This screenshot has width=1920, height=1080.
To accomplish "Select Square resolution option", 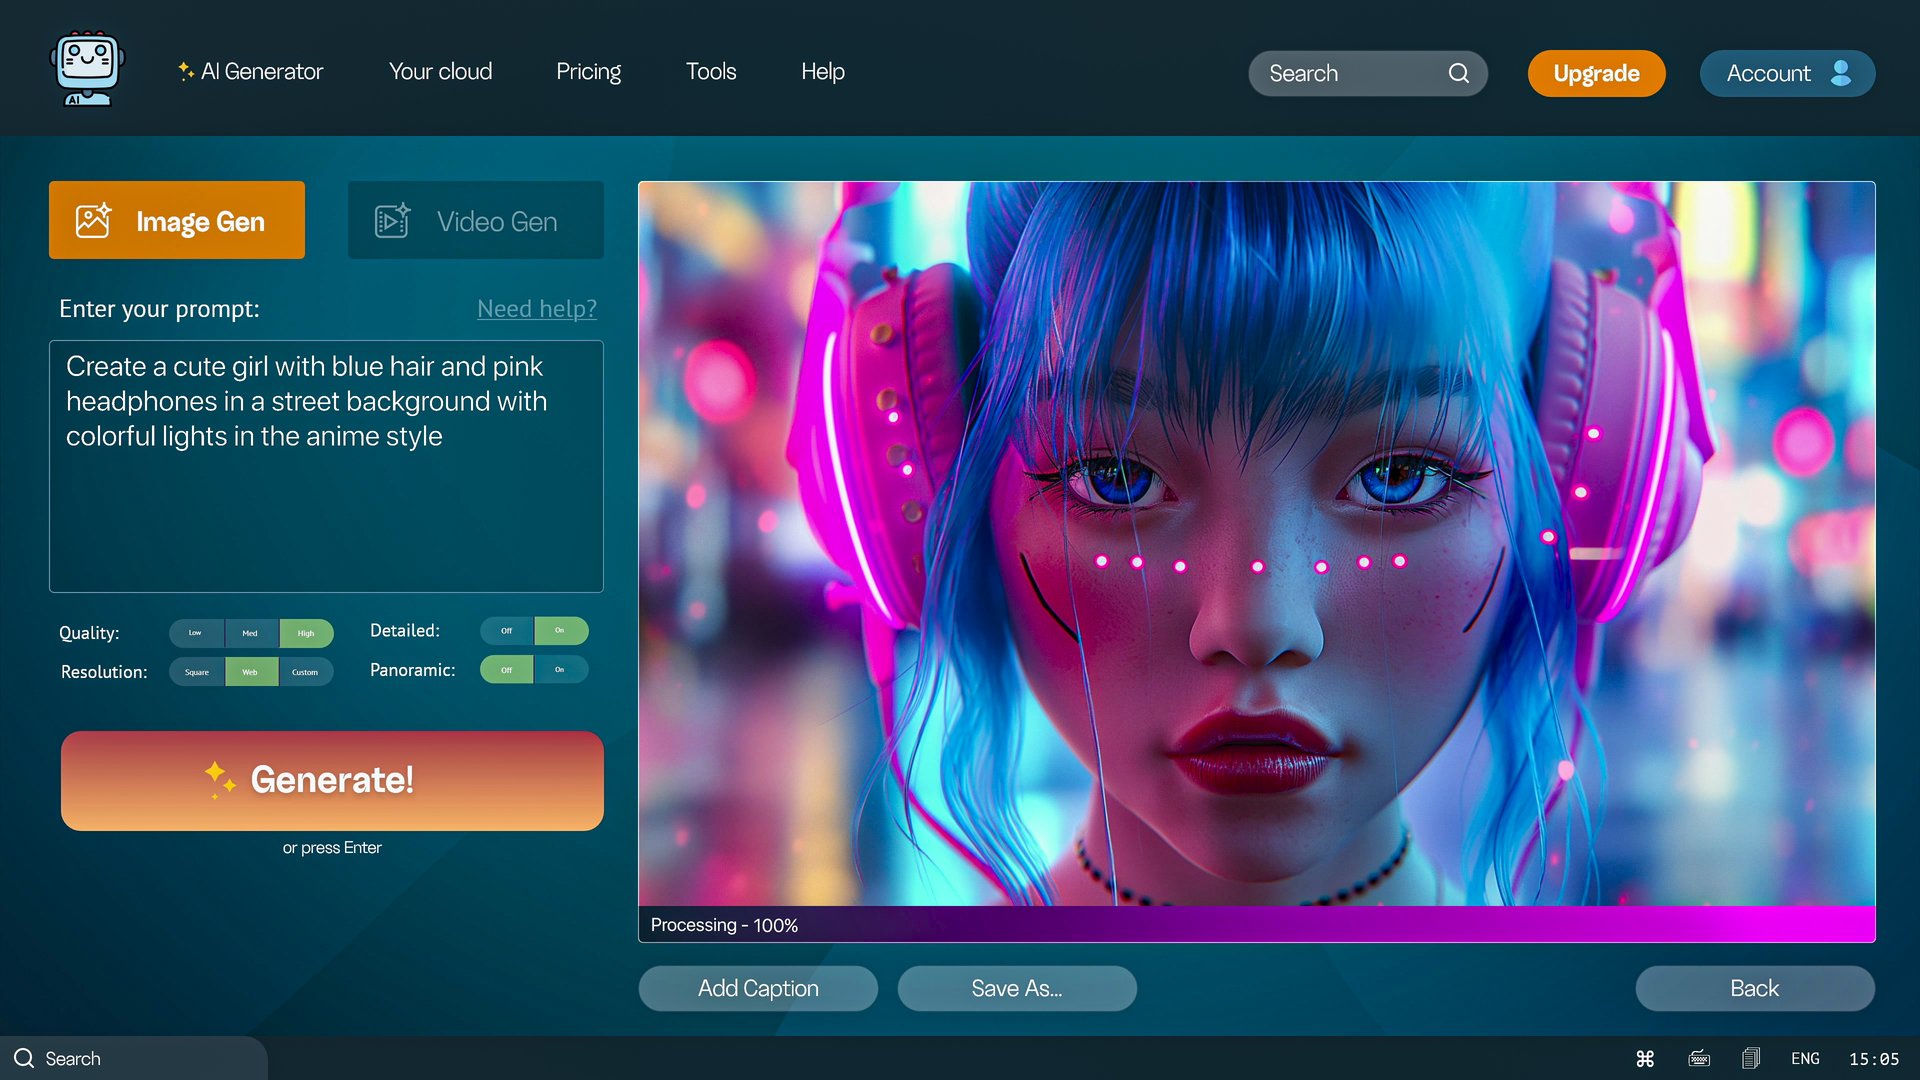I will (196, 672).
